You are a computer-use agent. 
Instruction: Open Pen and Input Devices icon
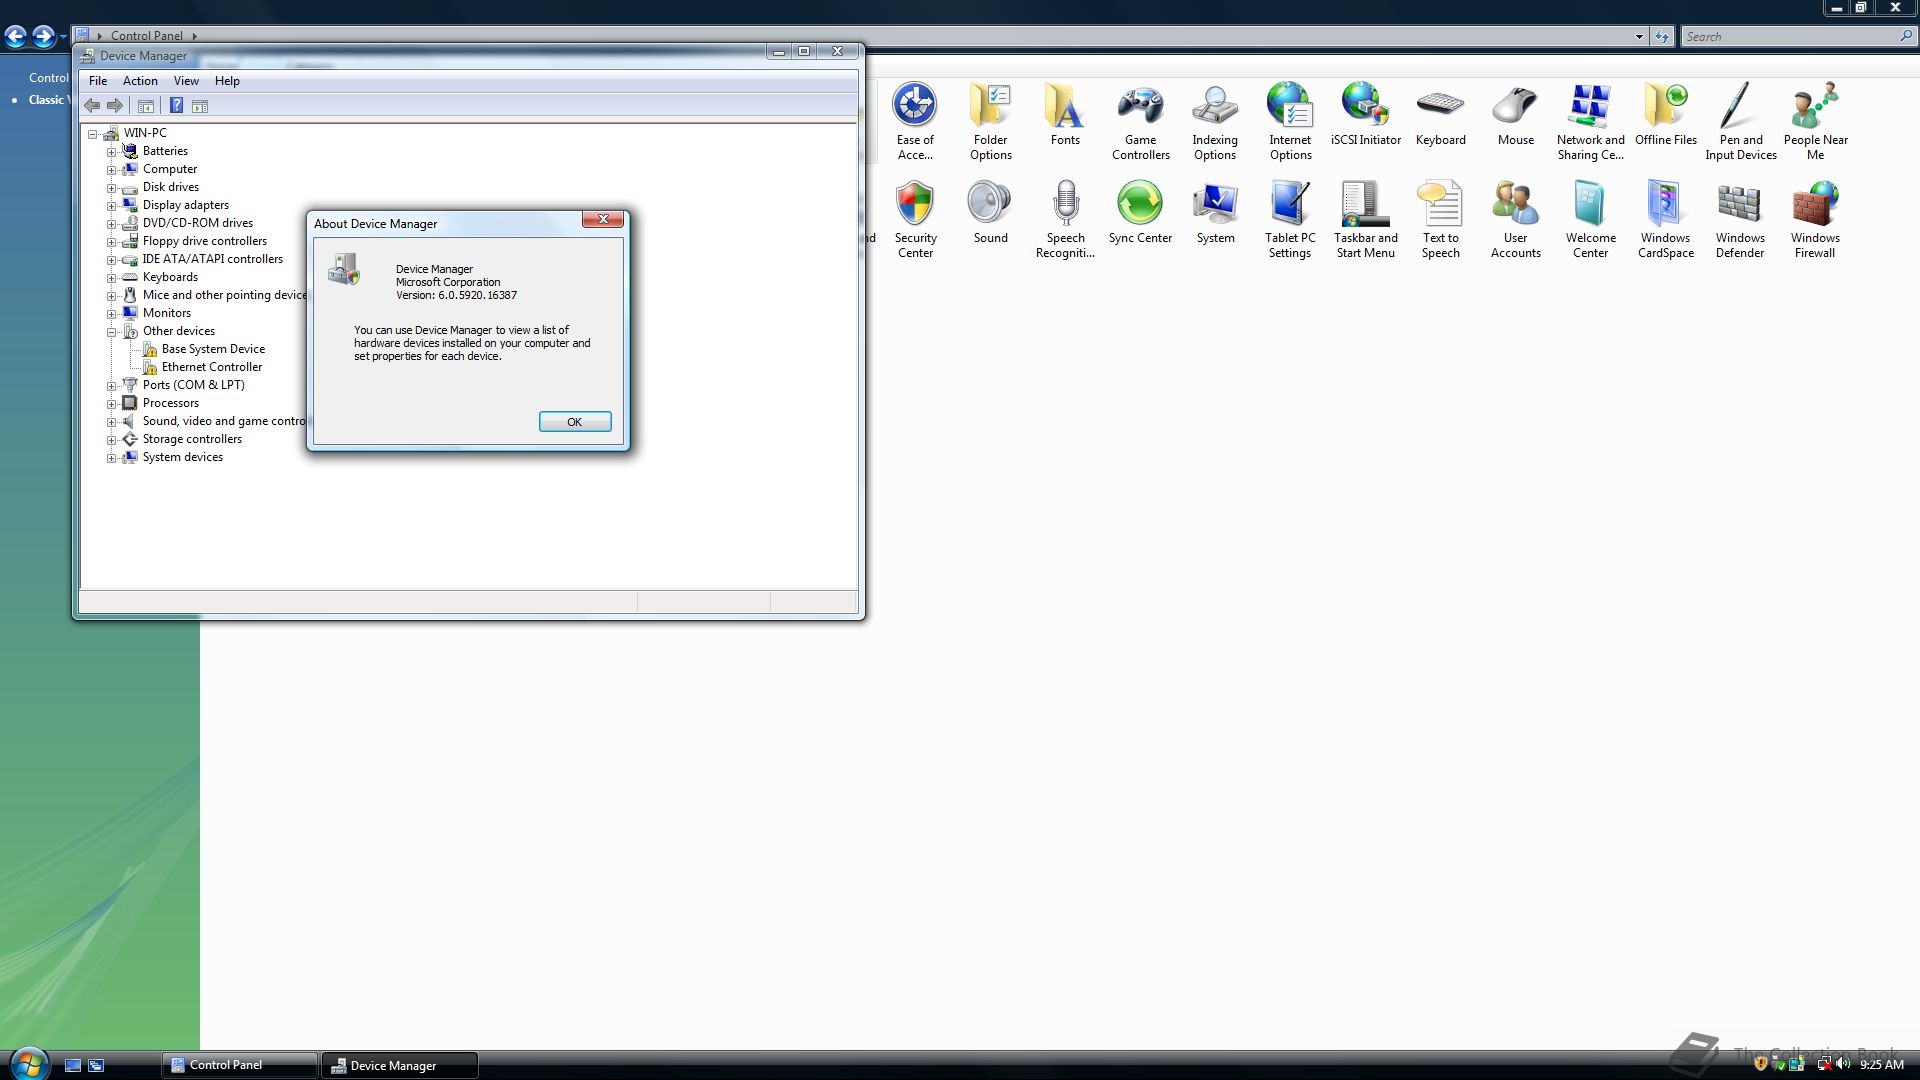click(1740, 121)
